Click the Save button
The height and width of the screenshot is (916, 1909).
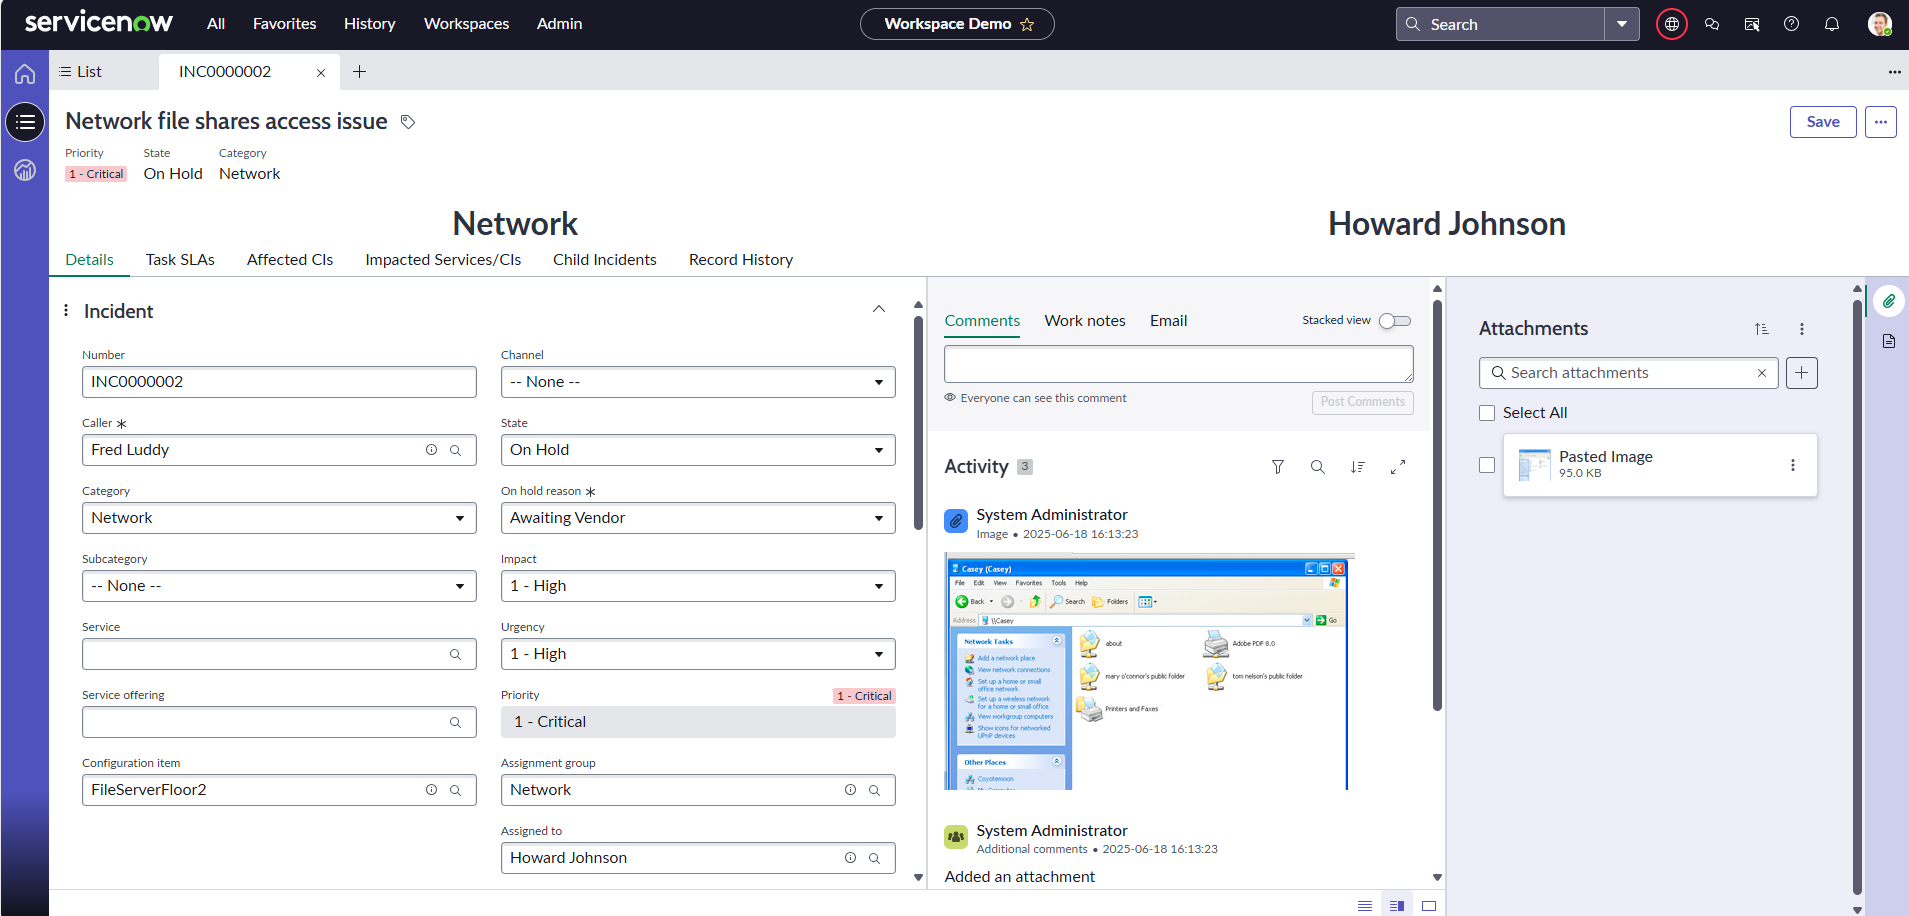tap(1822, 122)
